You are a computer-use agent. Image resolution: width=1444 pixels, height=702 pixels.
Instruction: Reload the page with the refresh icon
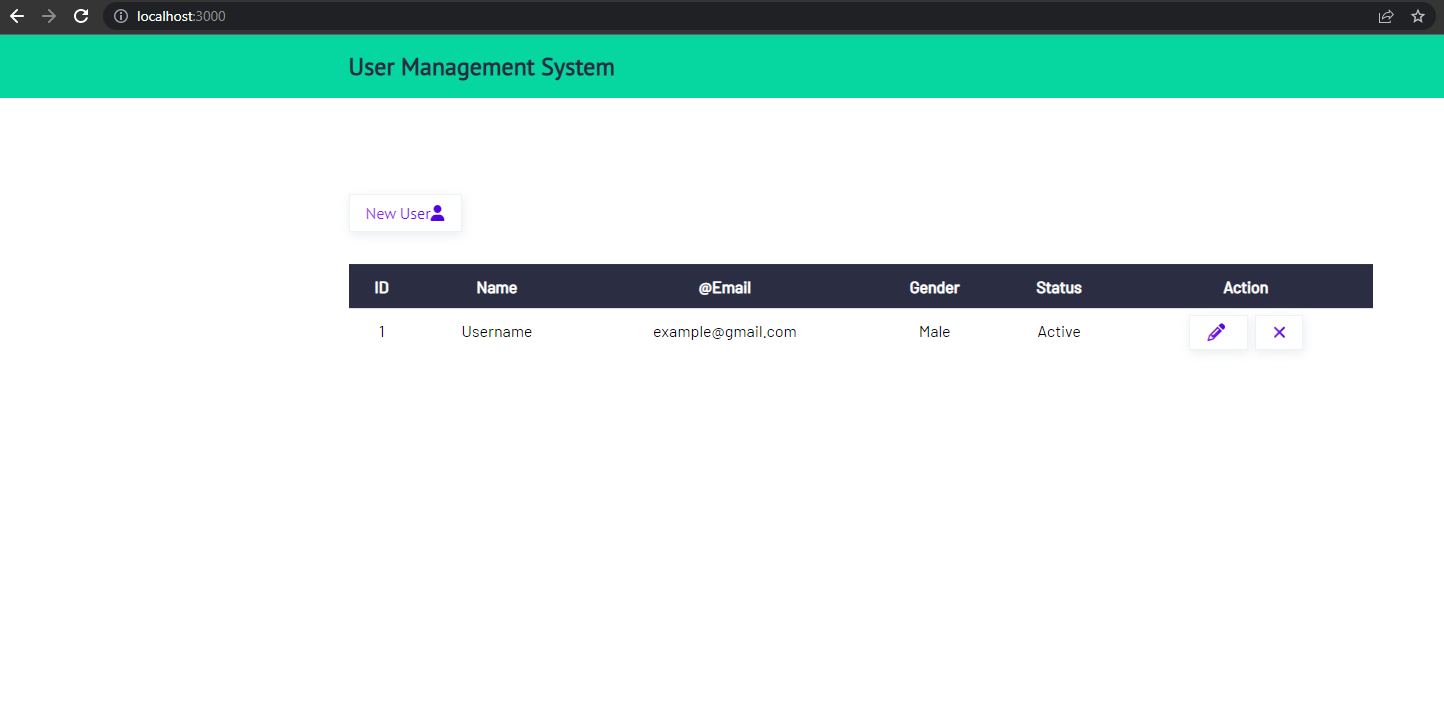point(80,16)
